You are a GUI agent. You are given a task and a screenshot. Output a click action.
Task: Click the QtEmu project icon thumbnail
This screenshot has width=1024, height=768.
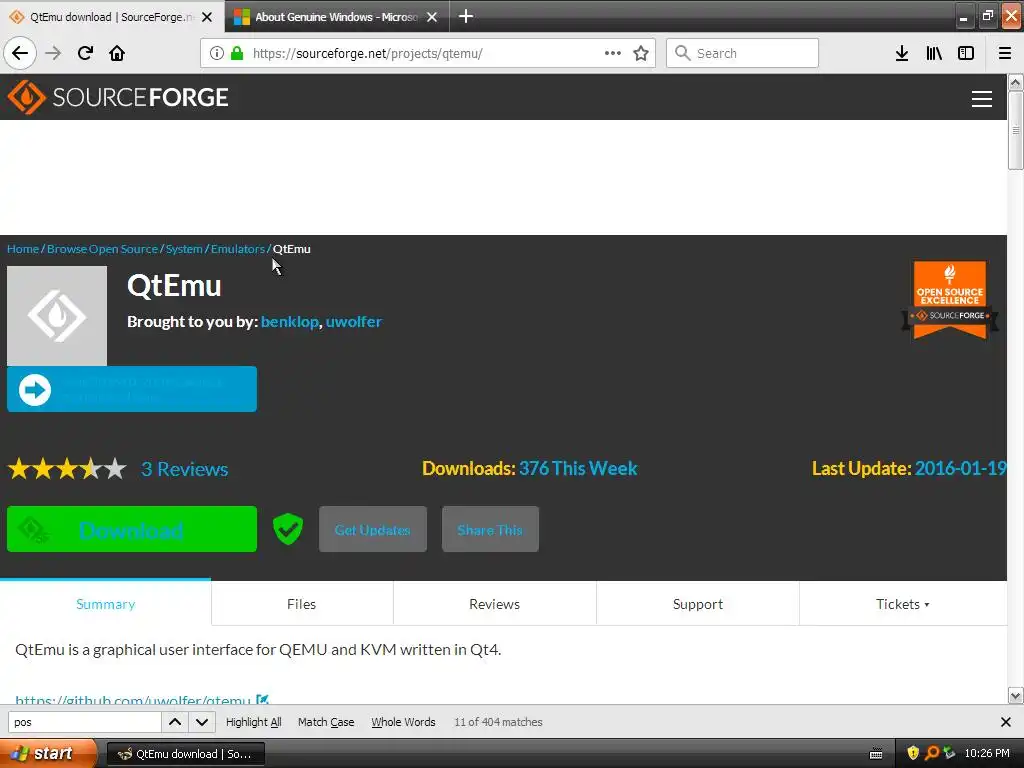57,315
